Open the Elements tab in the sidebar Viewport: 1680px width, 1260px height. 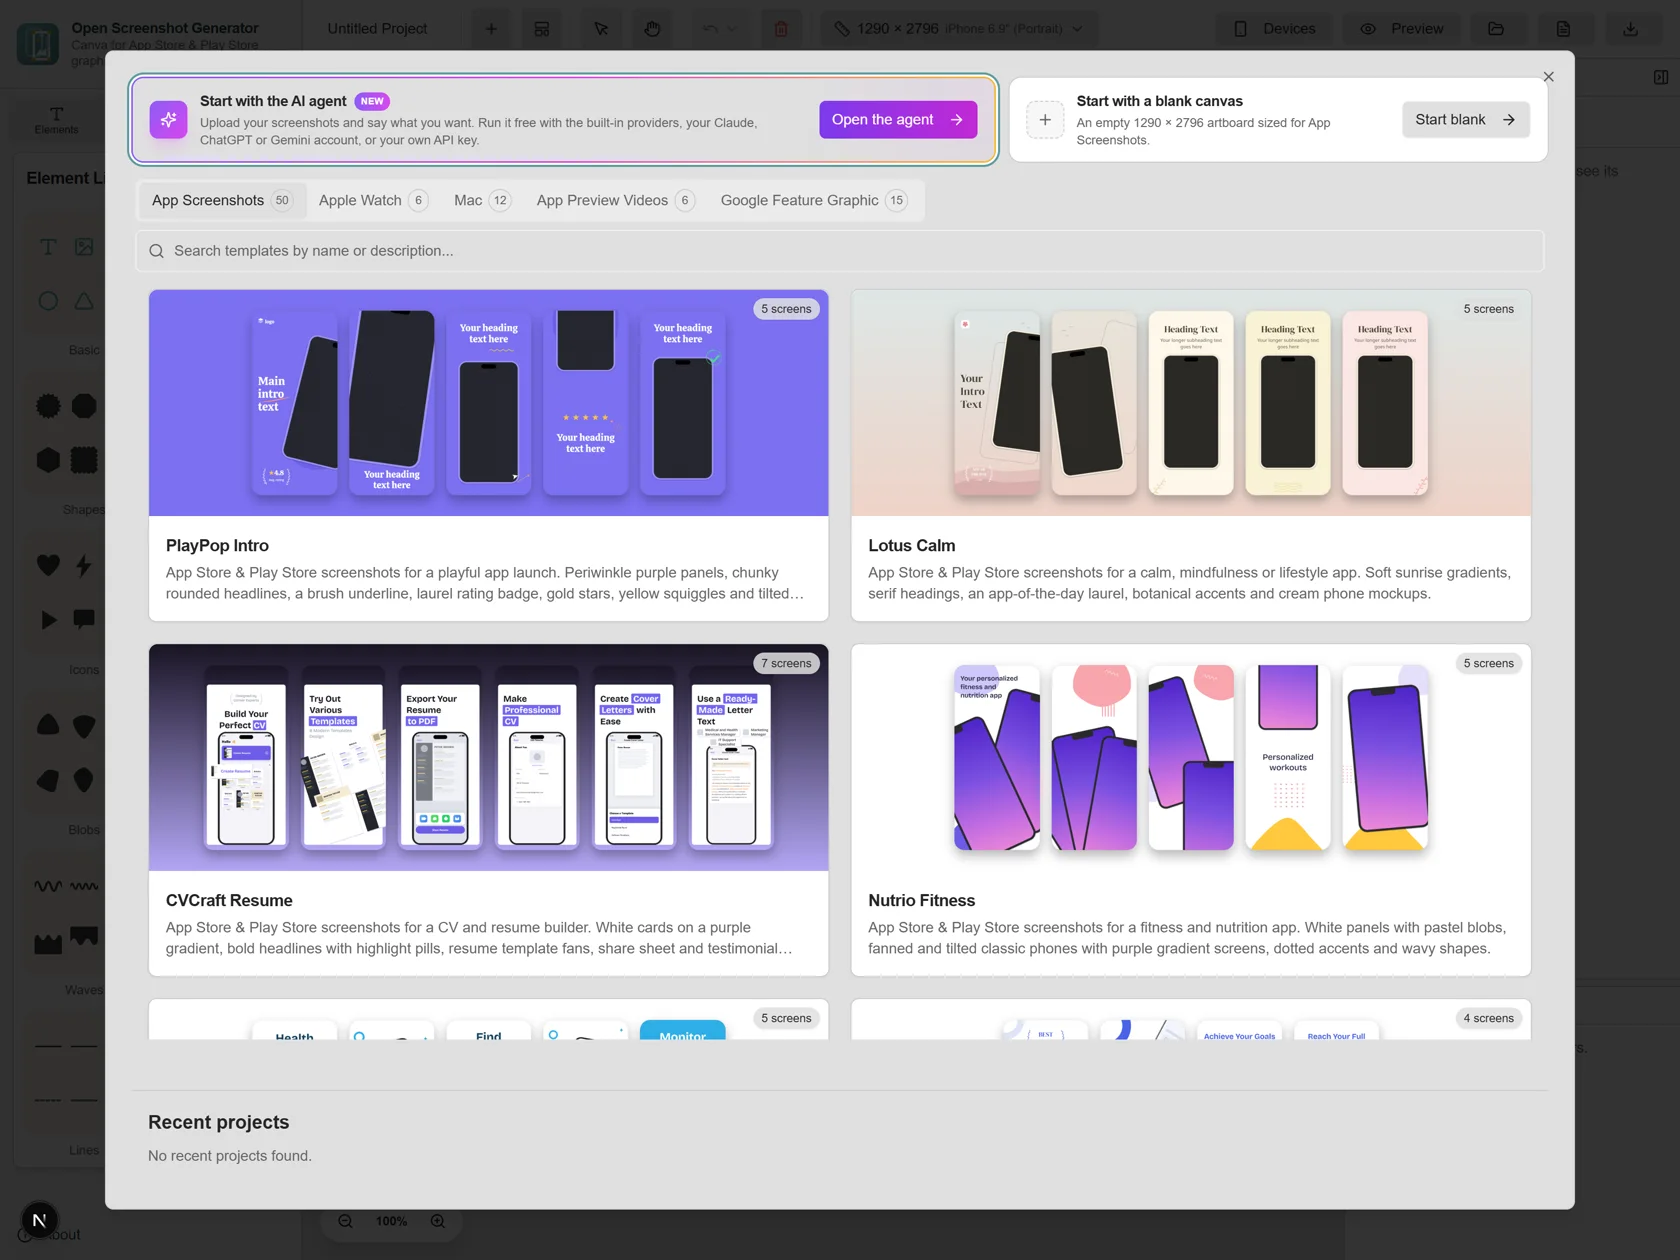coord(56,120)
